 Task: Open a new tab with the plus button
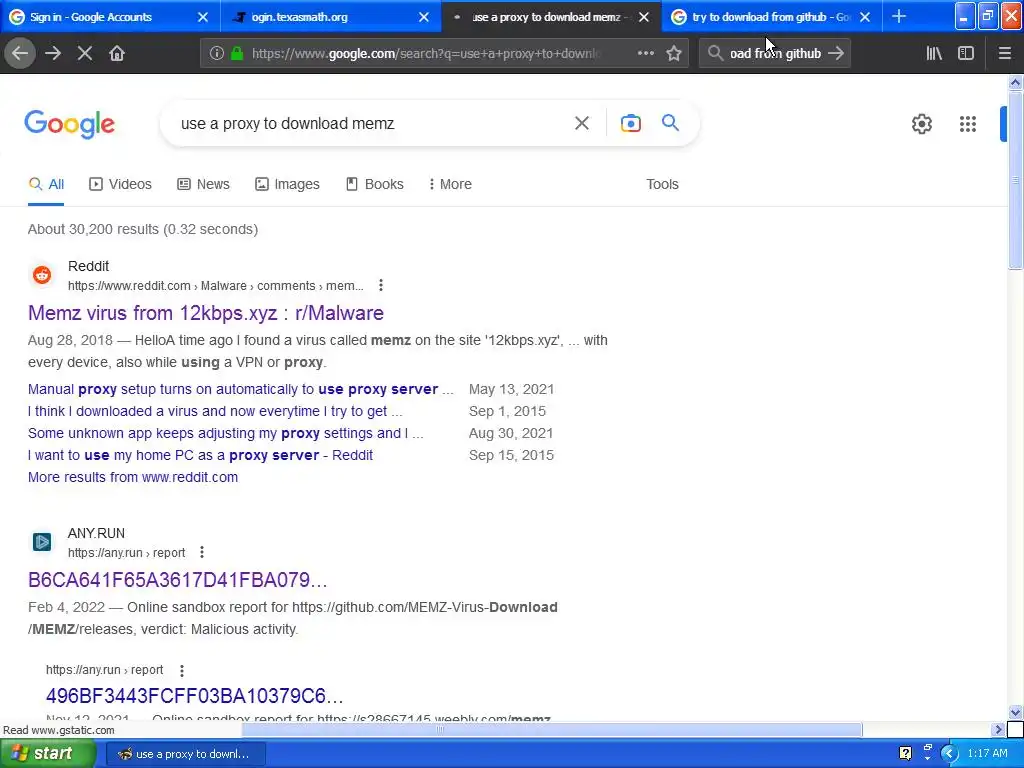click(x=899, y=16)
